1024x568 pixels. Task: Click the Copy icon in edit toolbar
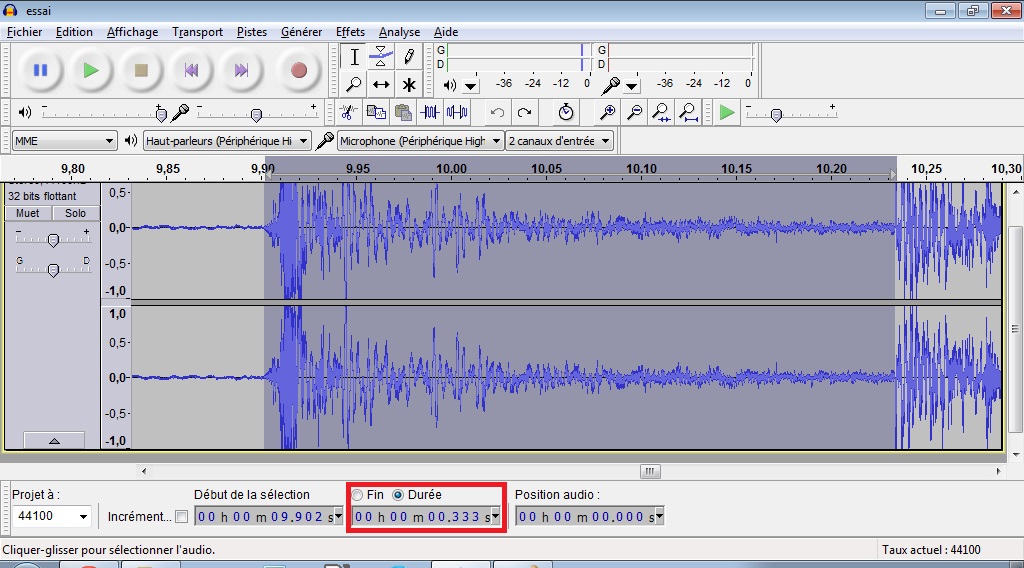(x=376, y=112)
